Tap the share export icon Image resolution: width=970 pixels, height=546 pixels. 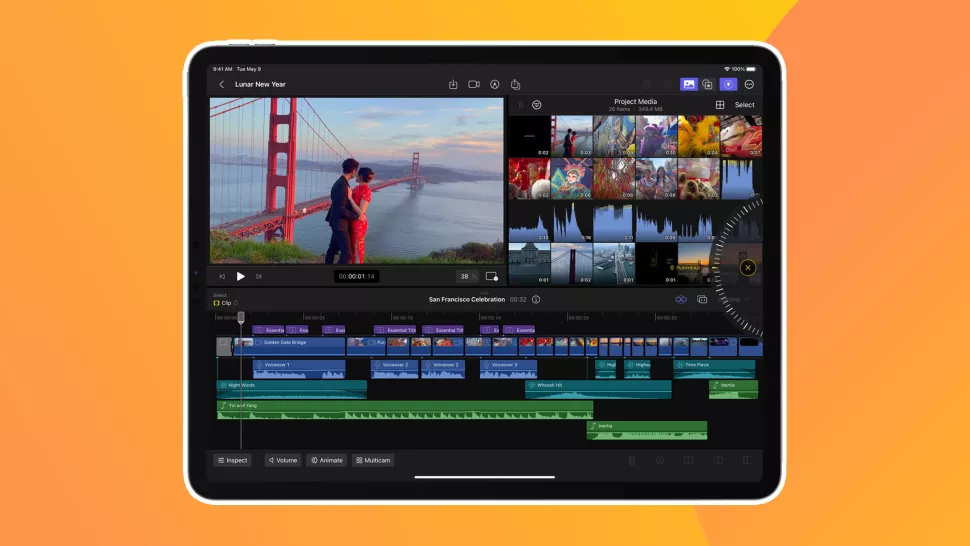click(x=515, y=84)
